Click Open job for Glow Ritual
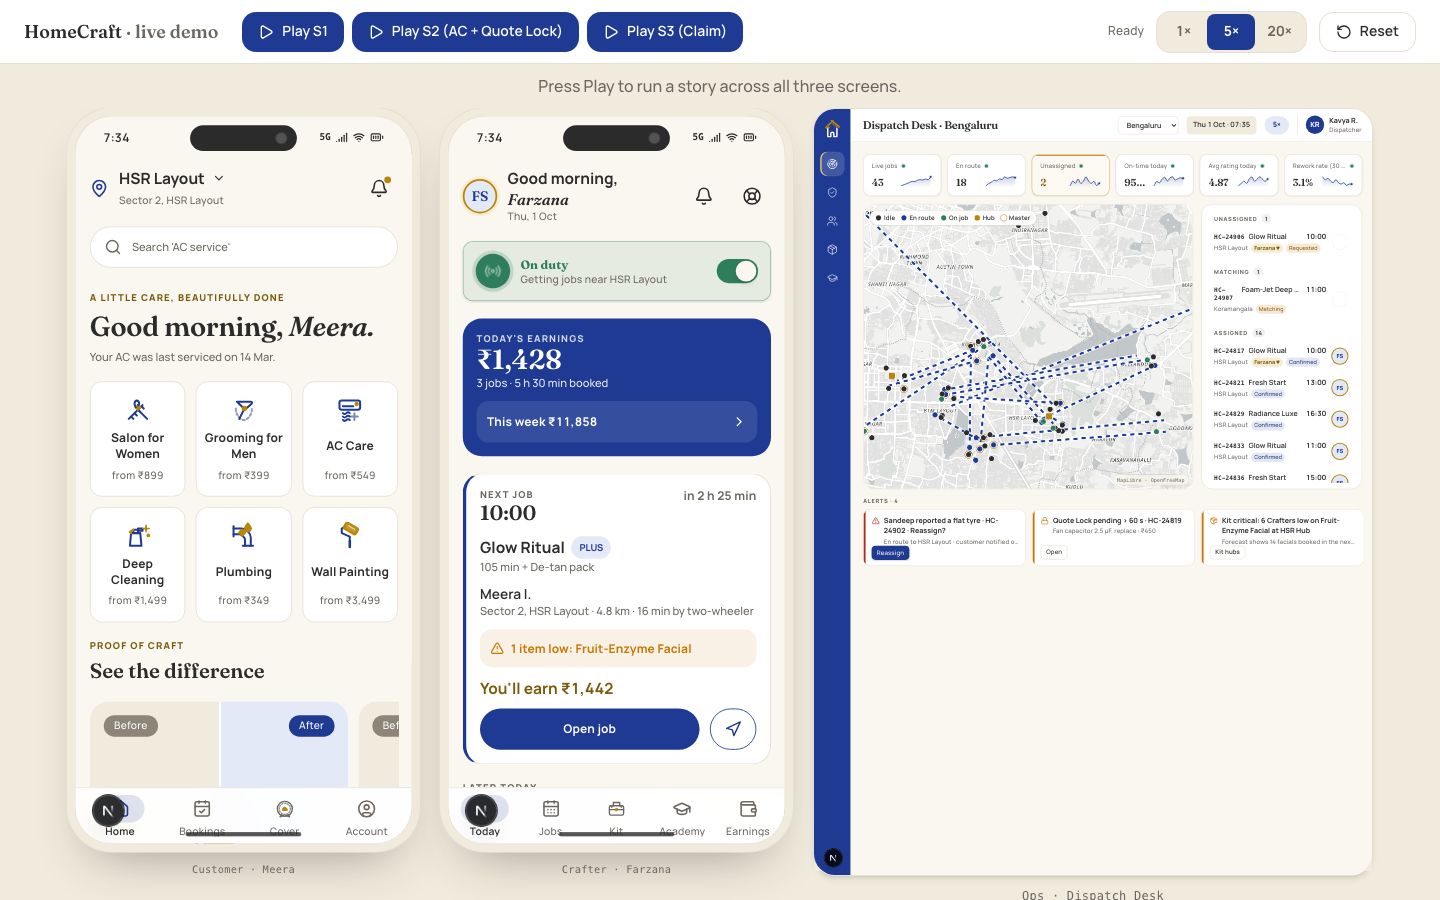This screenshot has height=900, width=1440. click(x=589, y=729)
